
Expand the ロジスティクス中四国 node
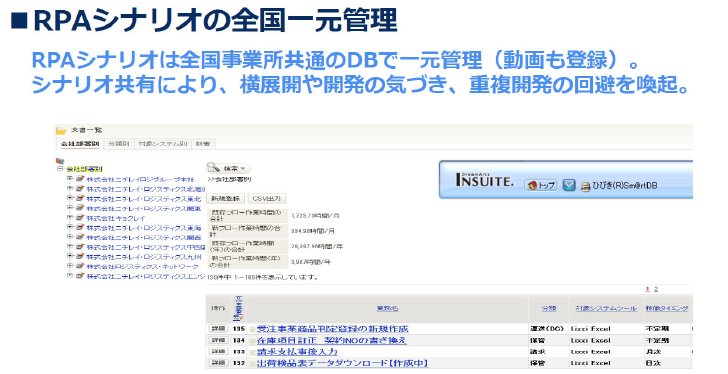tap(70, 246)
